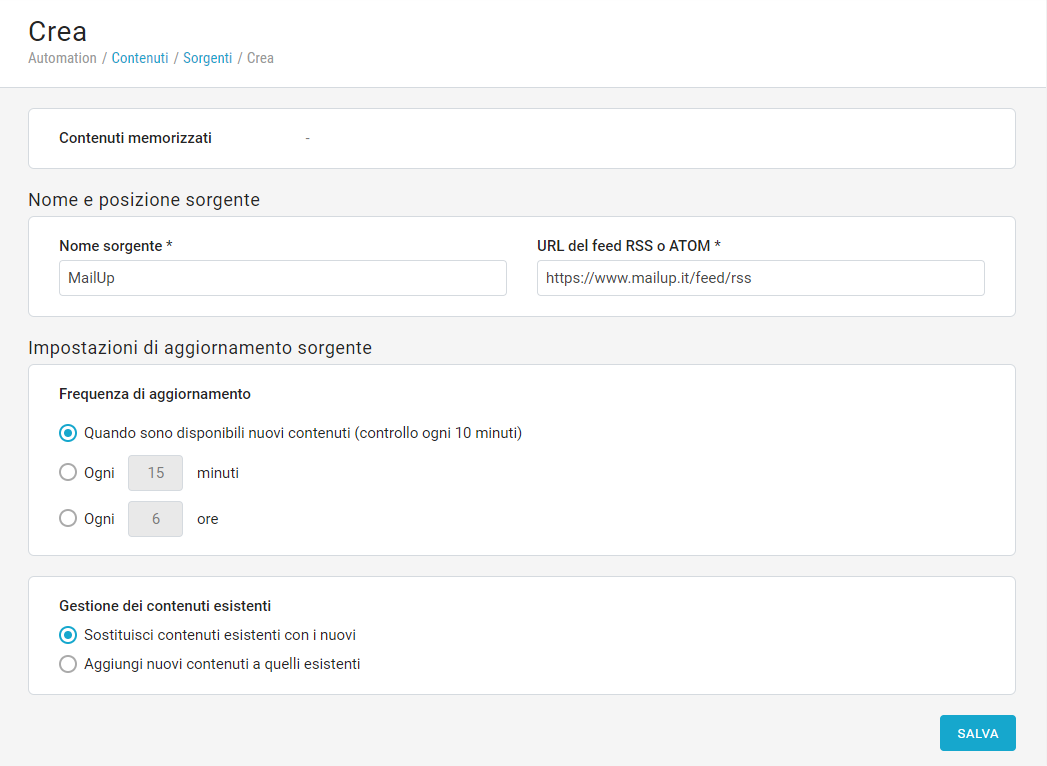
Task: Choose the 'Ogni minuti' radio button
Action: click(x=68, y=473)
